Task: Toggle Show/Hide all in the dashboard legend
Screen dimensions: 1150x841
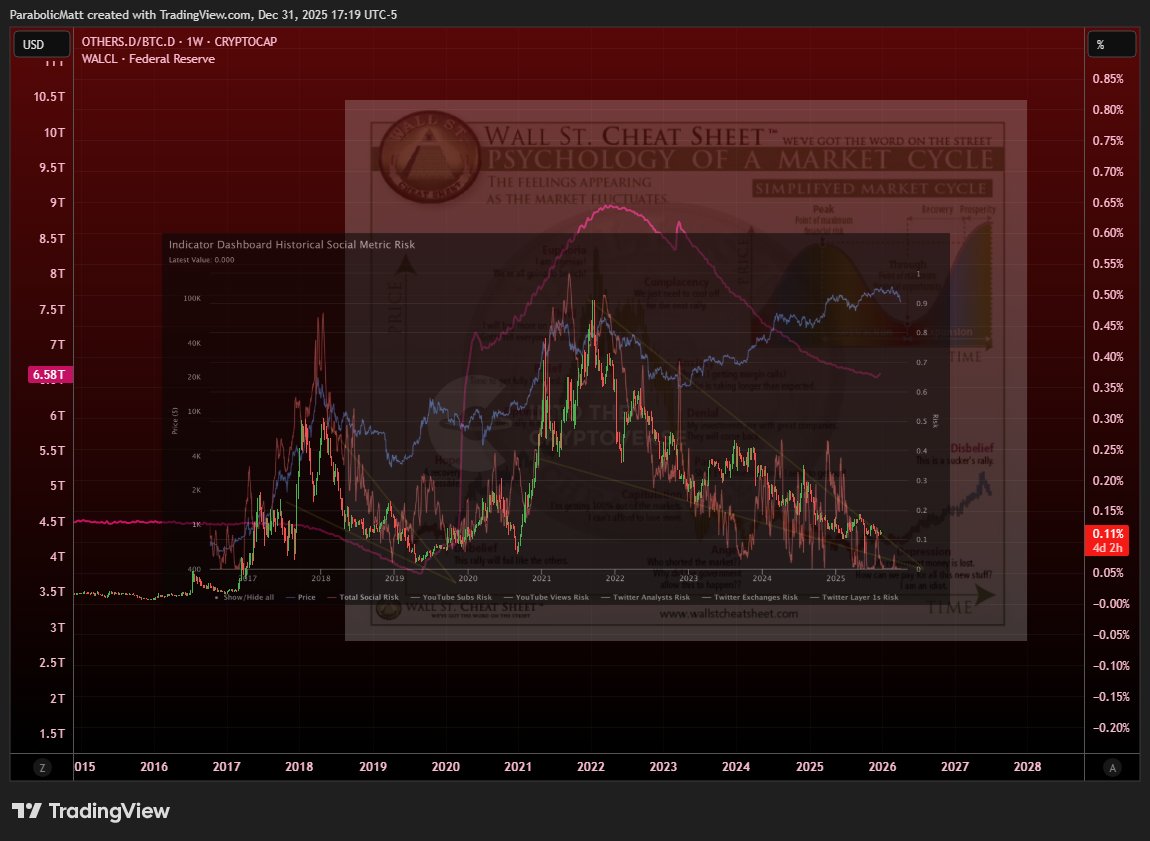Action: coord(245,597)
